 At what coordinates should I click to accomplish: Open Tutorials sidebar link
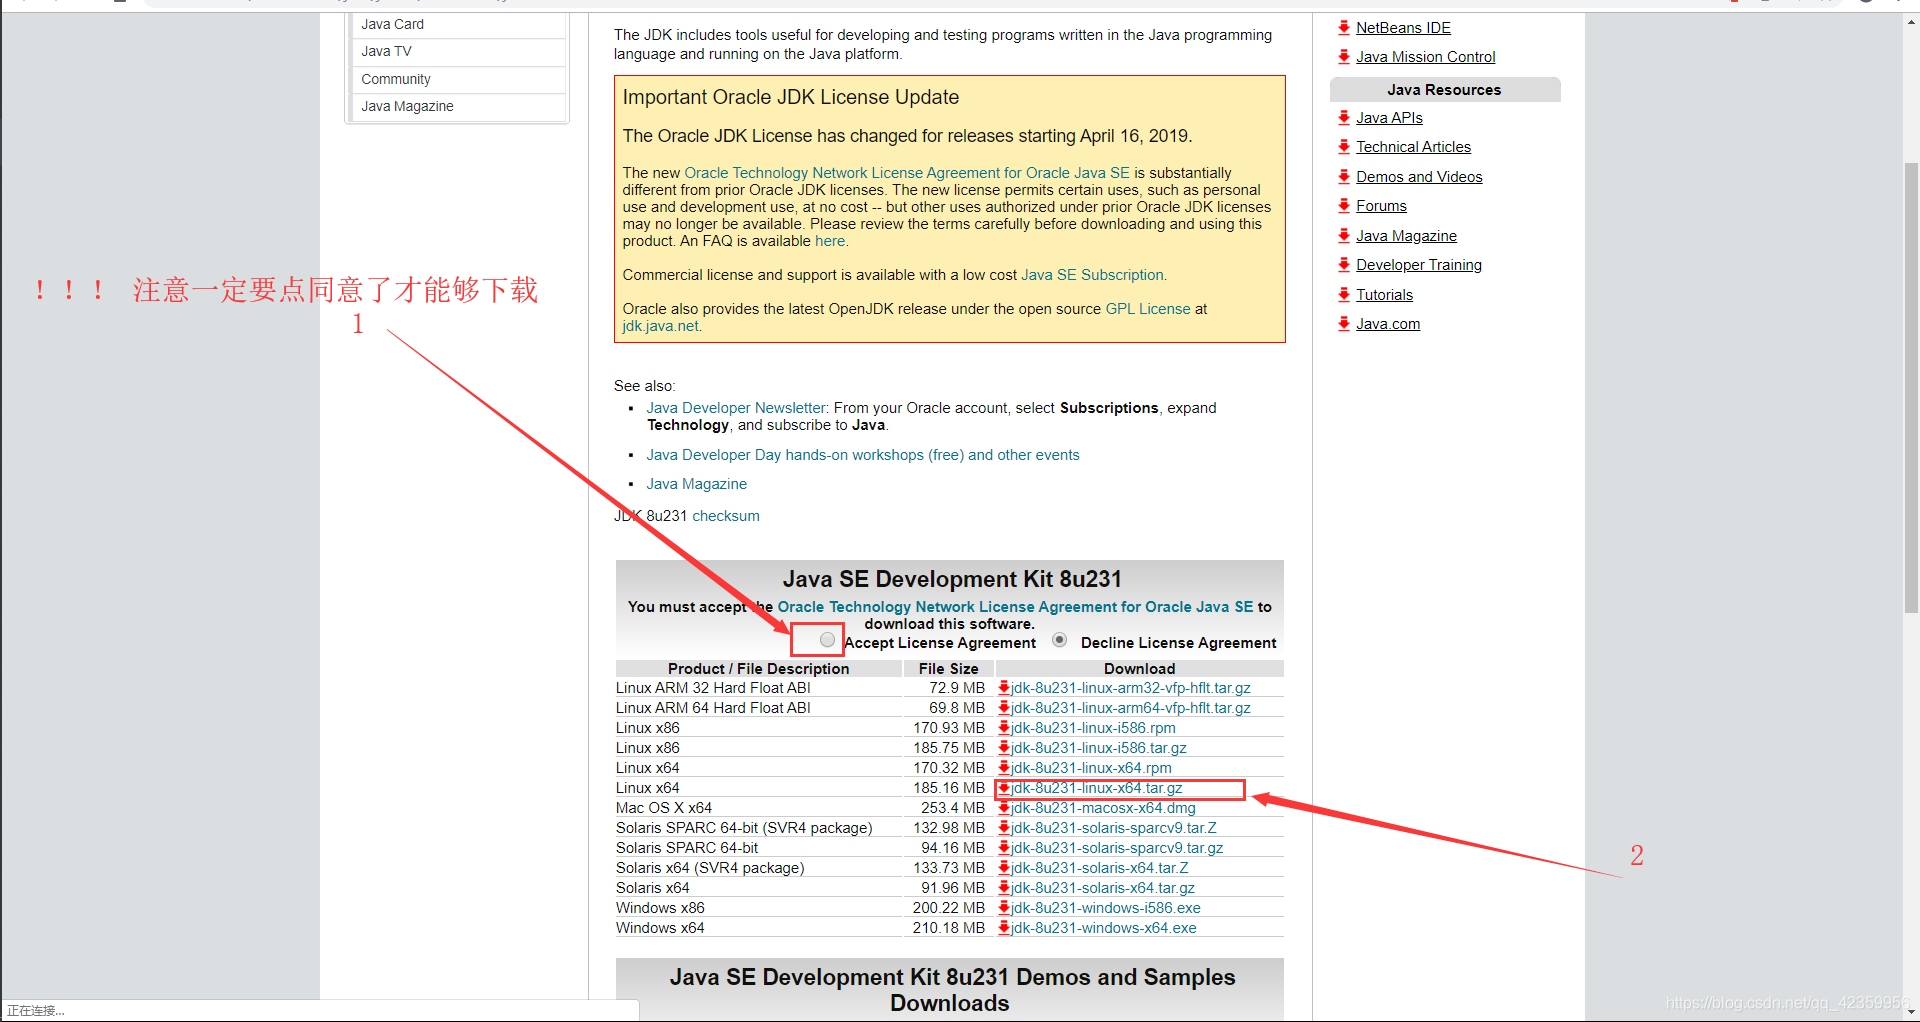coord(1384,295)
